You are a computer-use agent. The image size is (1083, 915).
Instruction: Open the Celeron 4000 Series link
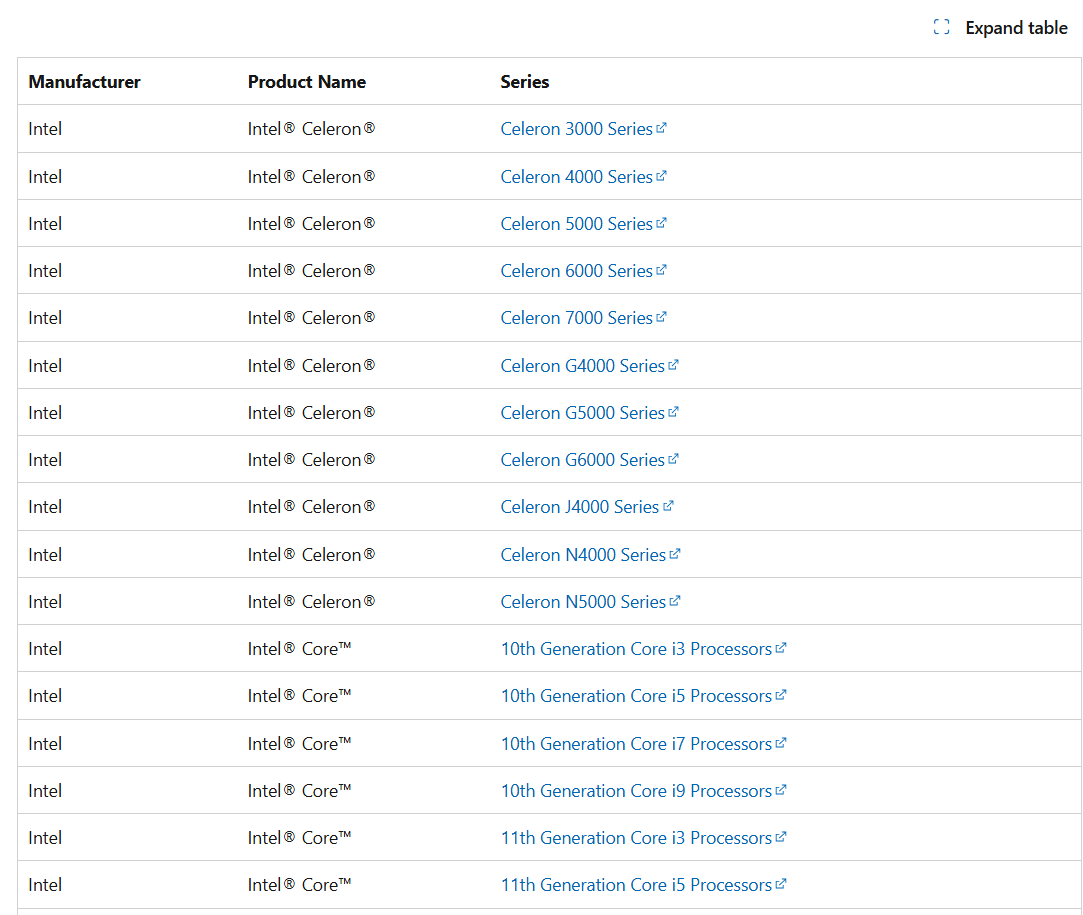click(576, 177)
